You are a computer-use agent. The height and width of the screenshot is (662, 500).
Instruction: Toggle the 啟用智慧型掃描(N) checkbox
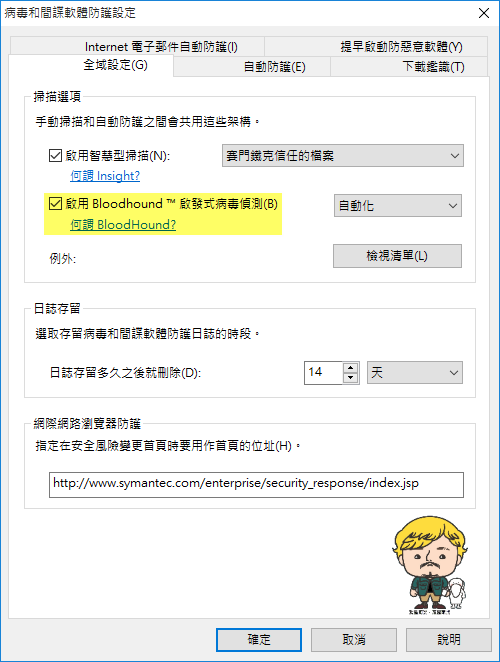pyautogui.click(x=55, y=155)
